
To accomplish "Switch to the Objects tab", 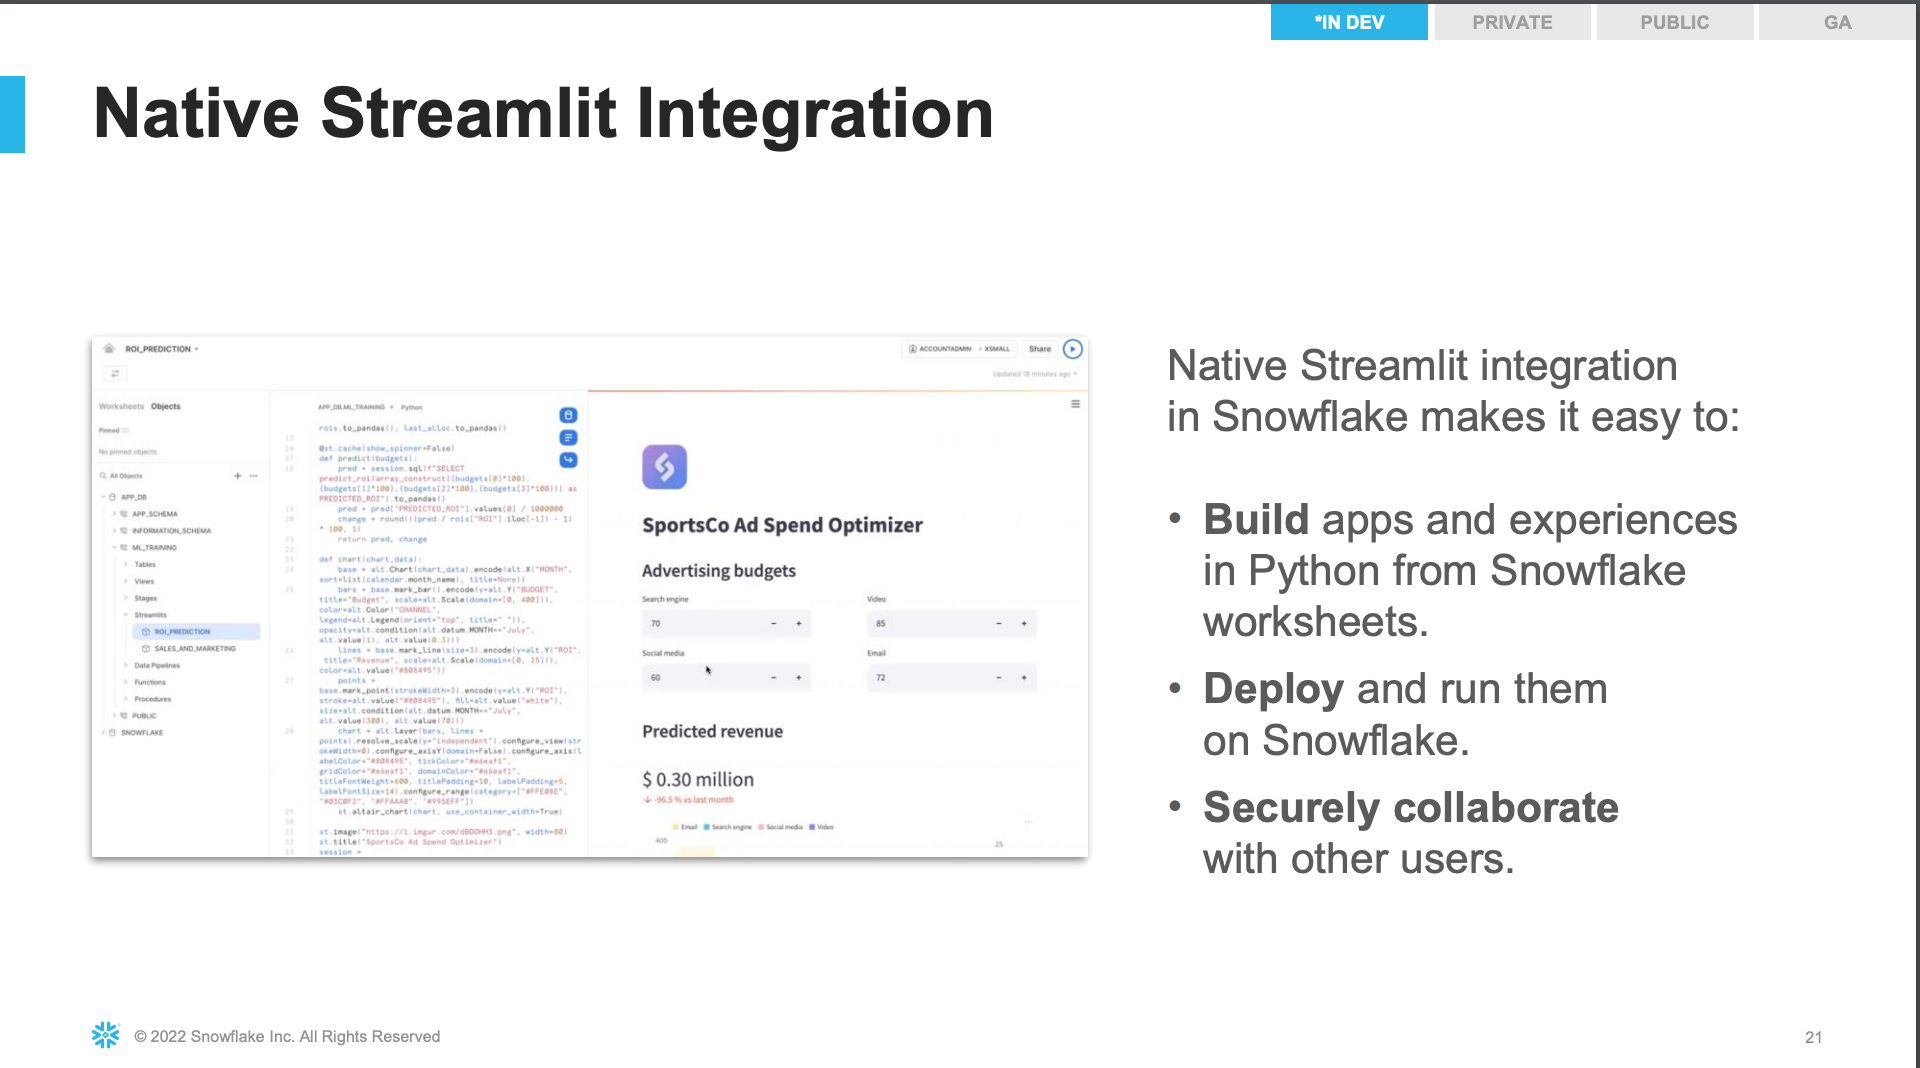I will click(x=165, y=406).
